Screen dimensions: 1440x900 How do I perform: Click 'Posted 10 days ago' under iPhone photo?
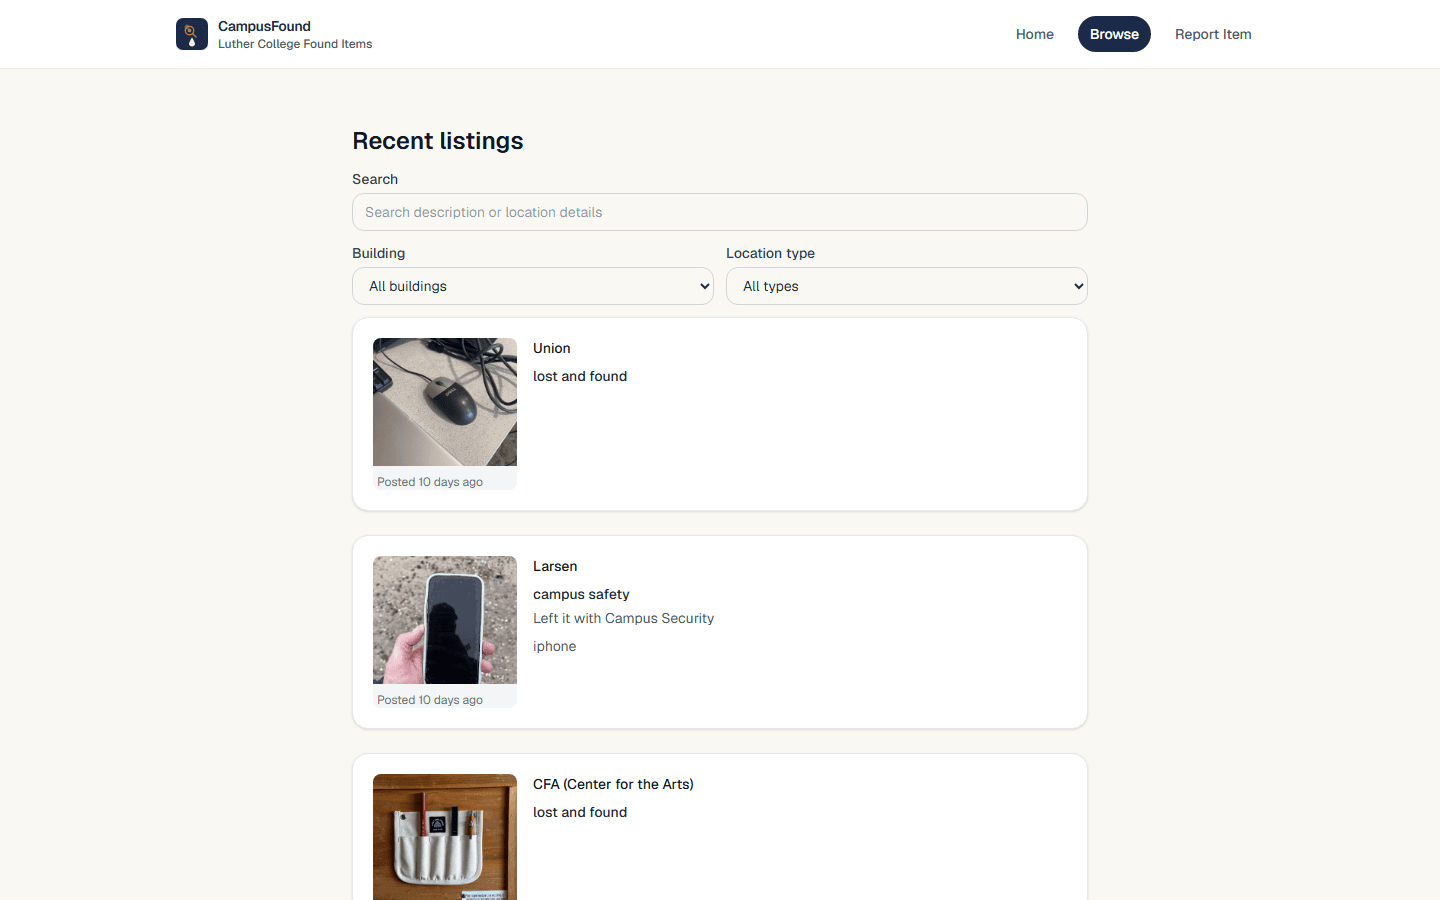point(430,700)
